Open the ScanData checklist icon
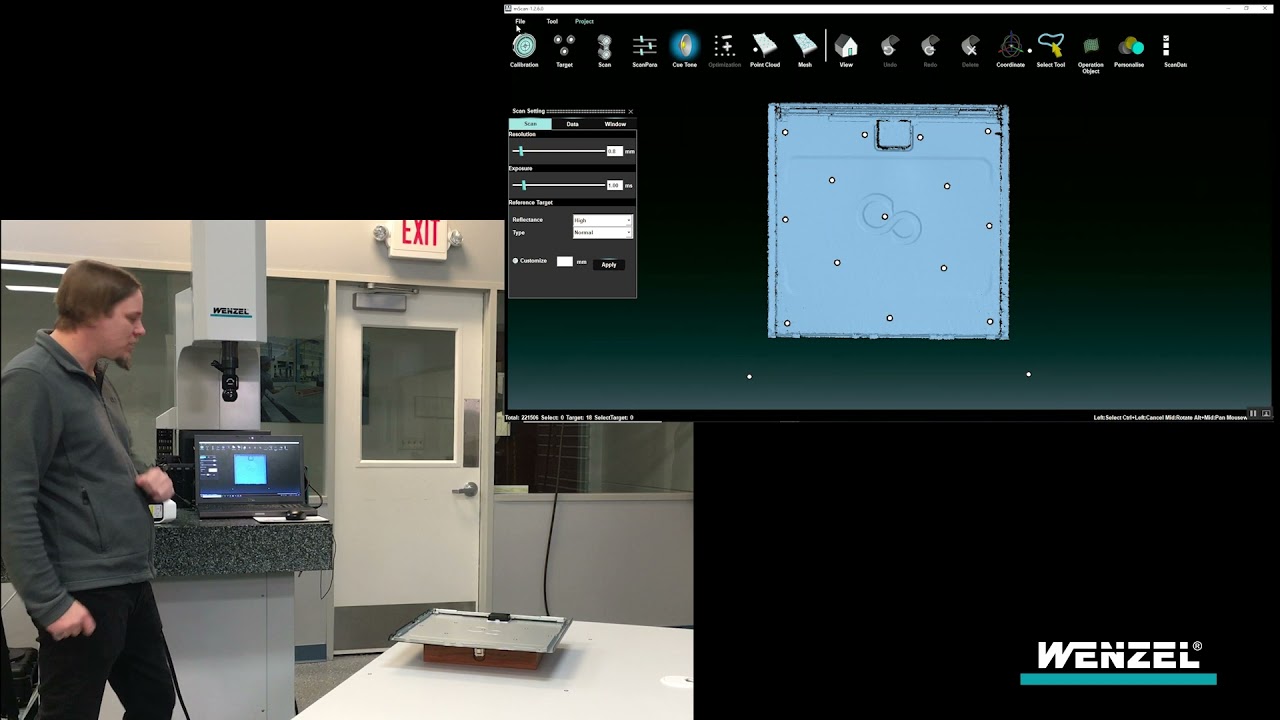1280x720 pixels. coord(1166,46)
